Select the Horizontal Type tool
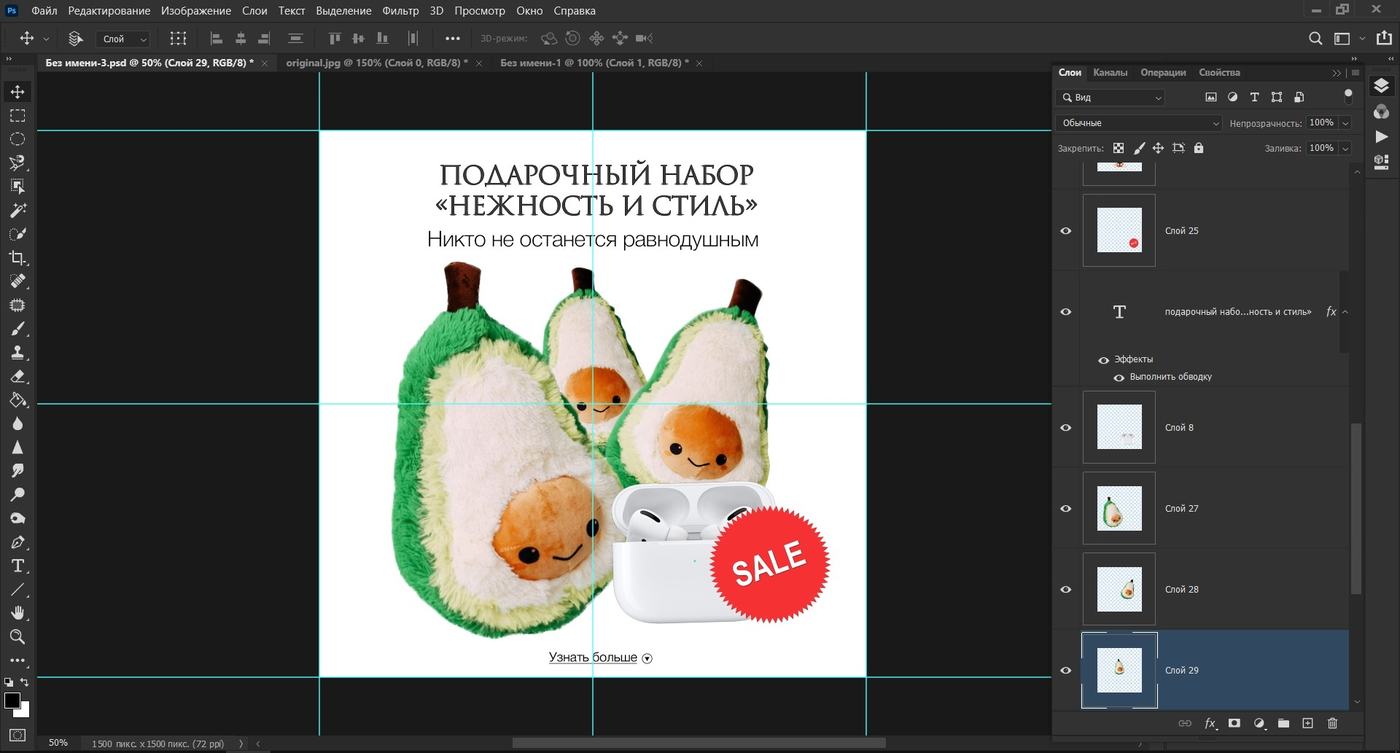This screenshot has height=753, width=1400. [17, 566]
